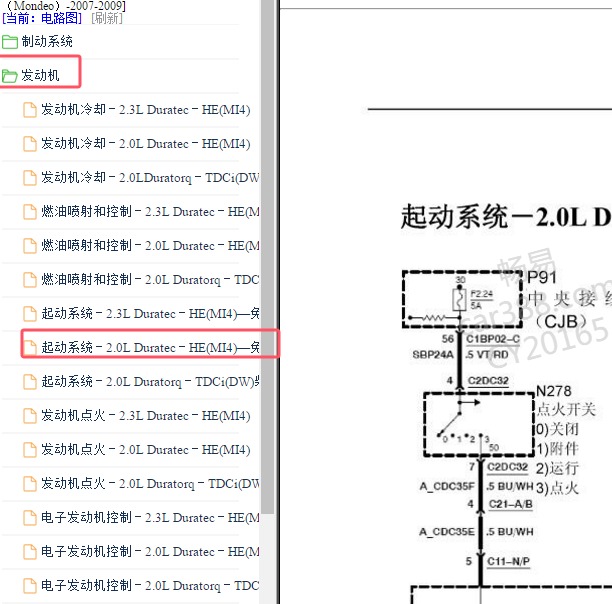Open 燃油喷射和控制 2.0L Duratorq entry

point(150,279)
